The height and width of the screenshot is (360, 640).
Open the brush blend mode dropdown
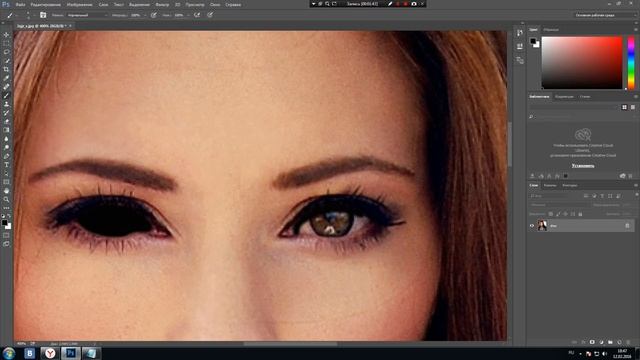click(87, 15)
